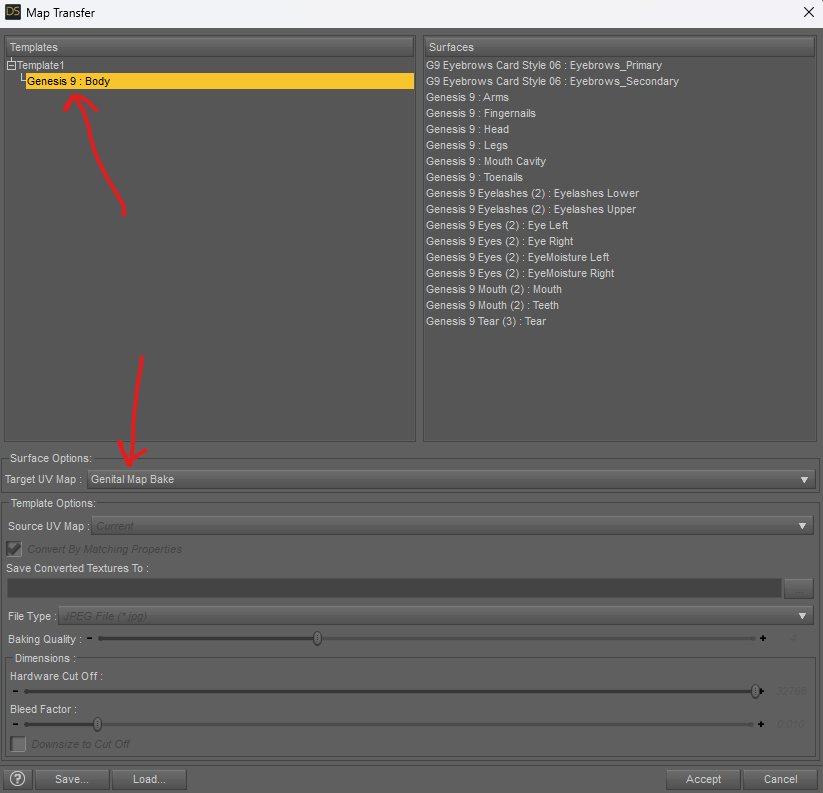Image resolution: width=823 pixels, height=793 pixels.
Task: Click the Bleed Factor value 0.010
Action: click(790, 724)
